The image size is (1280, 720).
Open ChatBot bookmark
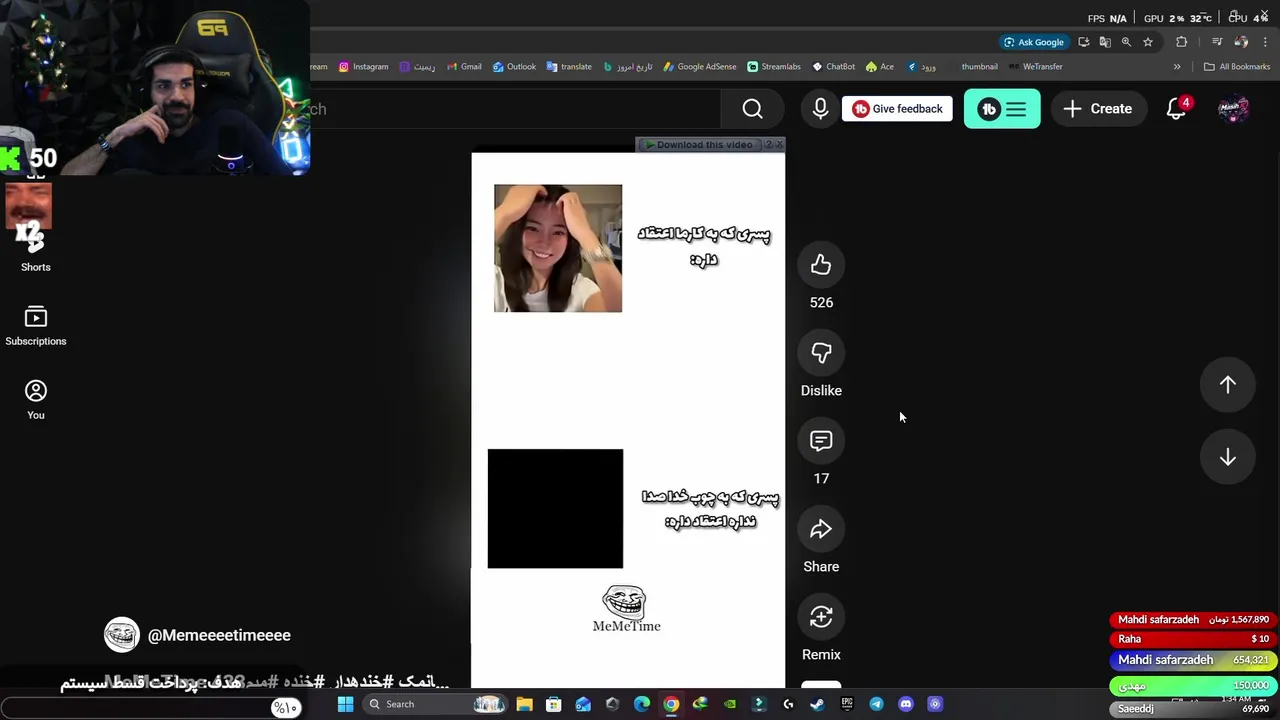coord(834,67)
